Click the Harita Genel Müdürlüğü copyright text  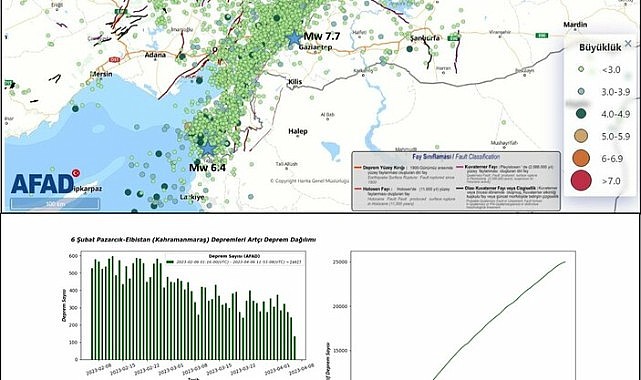(x=309, y=181)
